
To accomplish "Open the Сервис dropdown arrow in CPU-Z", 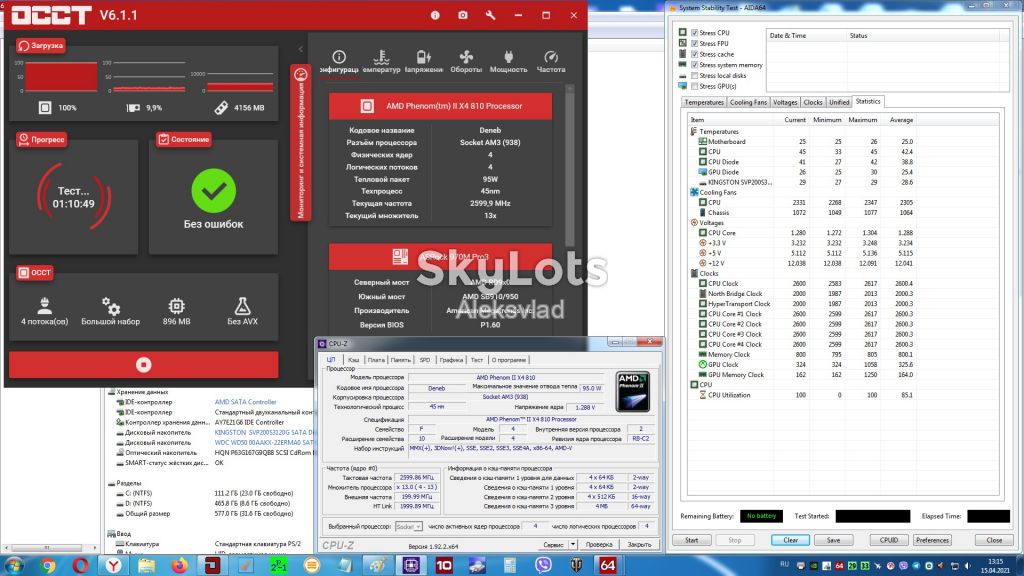I will pos(573,544).
